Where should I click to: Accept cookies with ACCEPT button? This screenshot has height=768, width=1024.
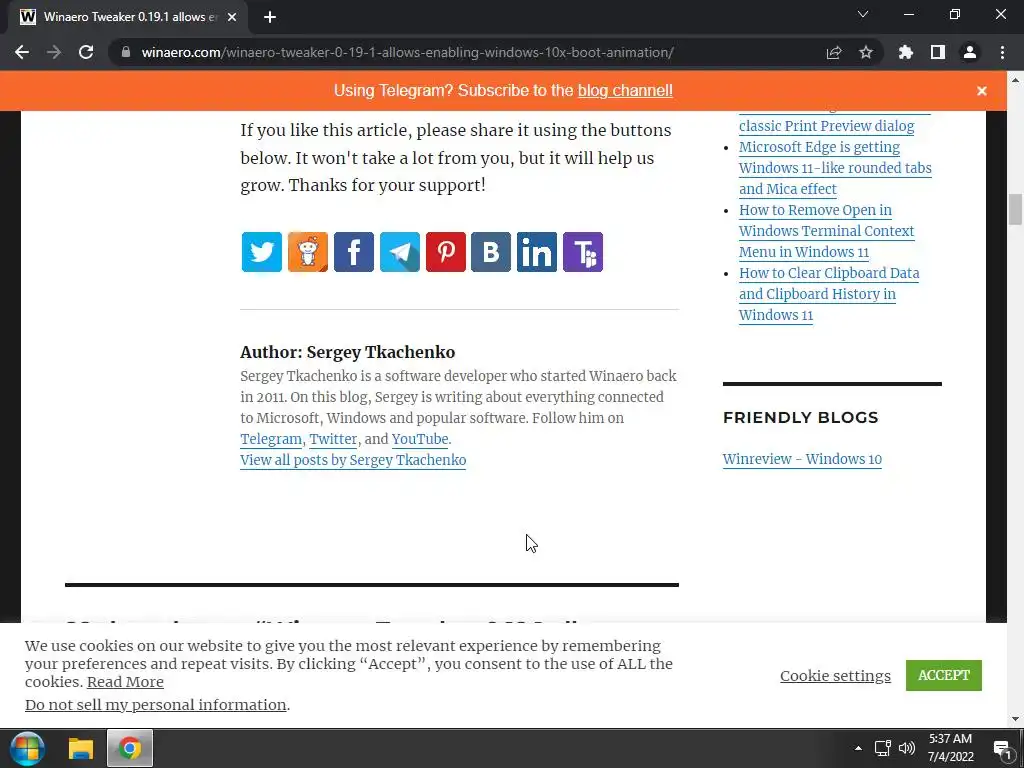click(x=944, y=675)
